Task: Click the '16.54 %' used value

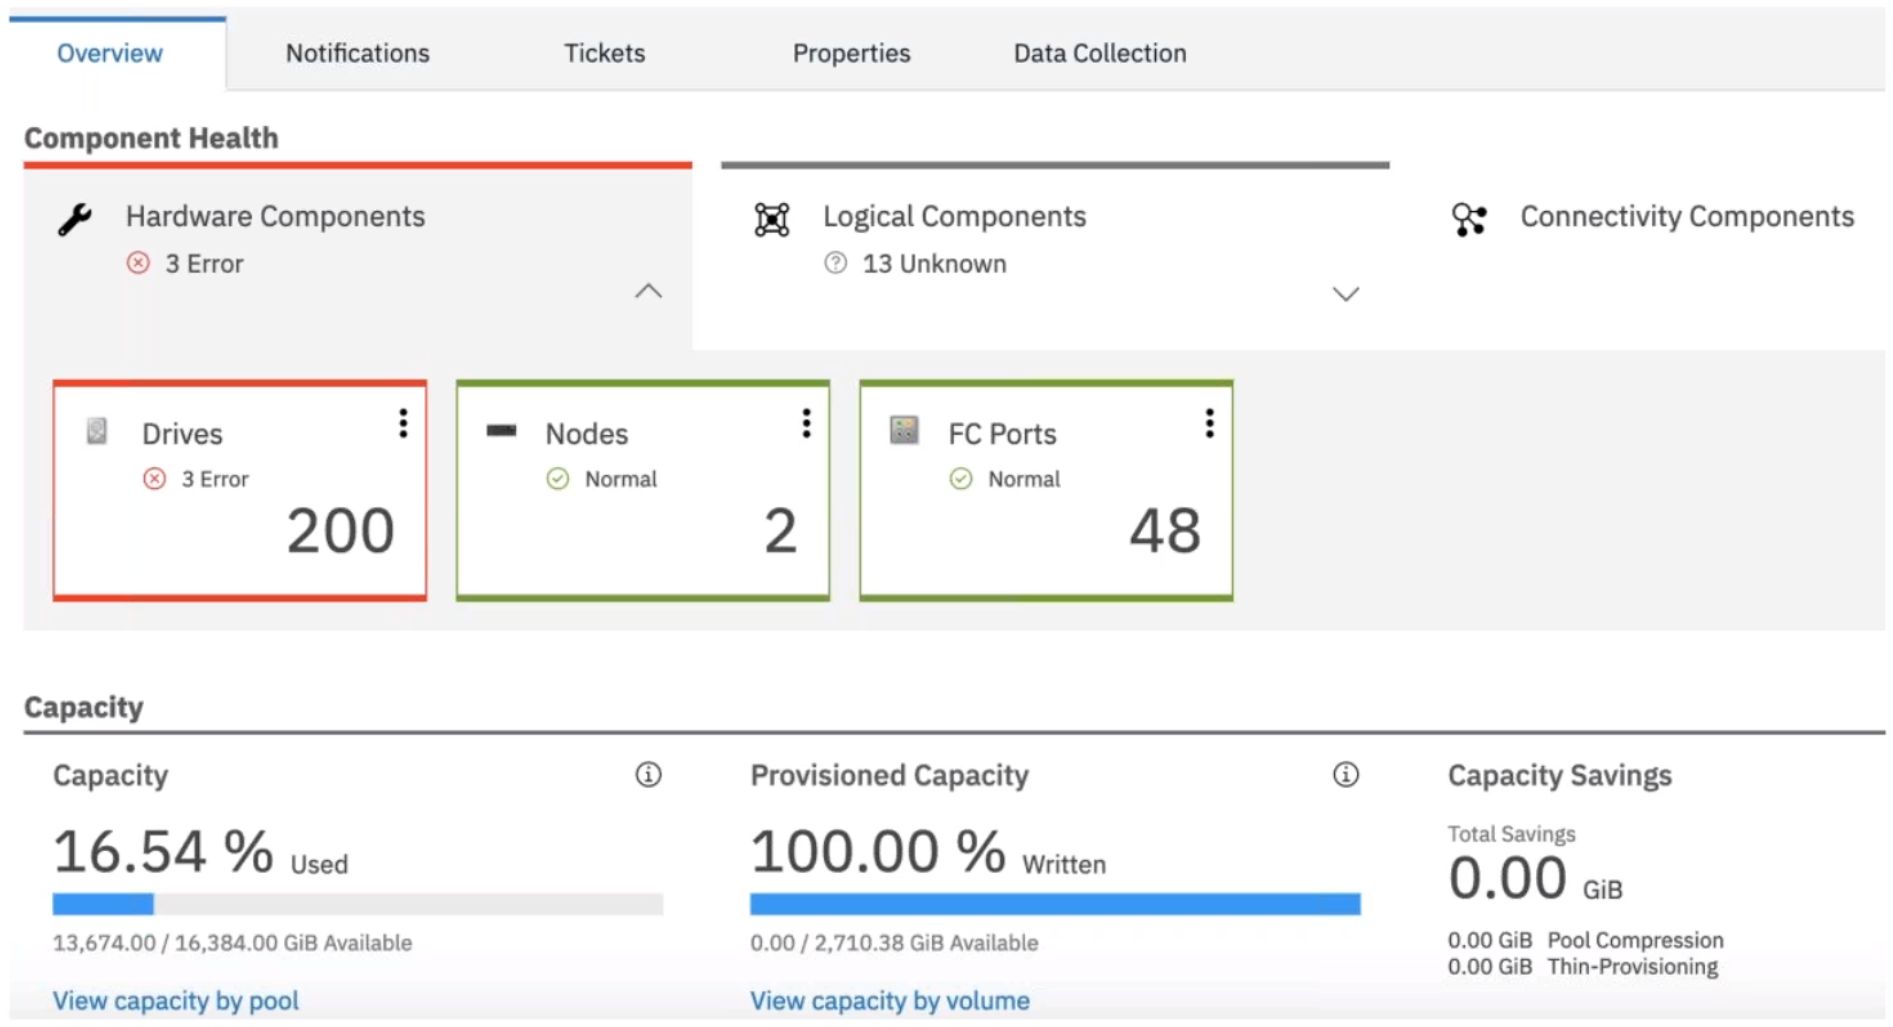Action: click(x=163, y=851)
